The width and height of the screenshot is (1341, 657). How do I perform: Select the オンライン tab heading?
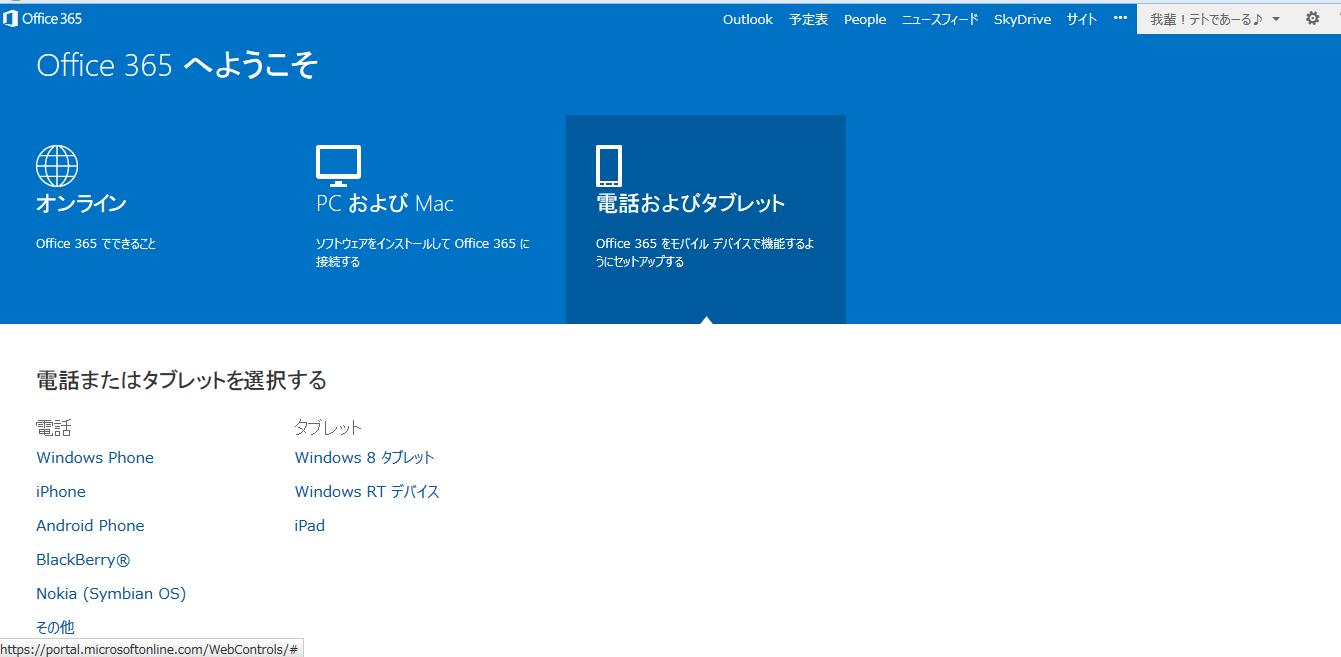pos(81,203)
